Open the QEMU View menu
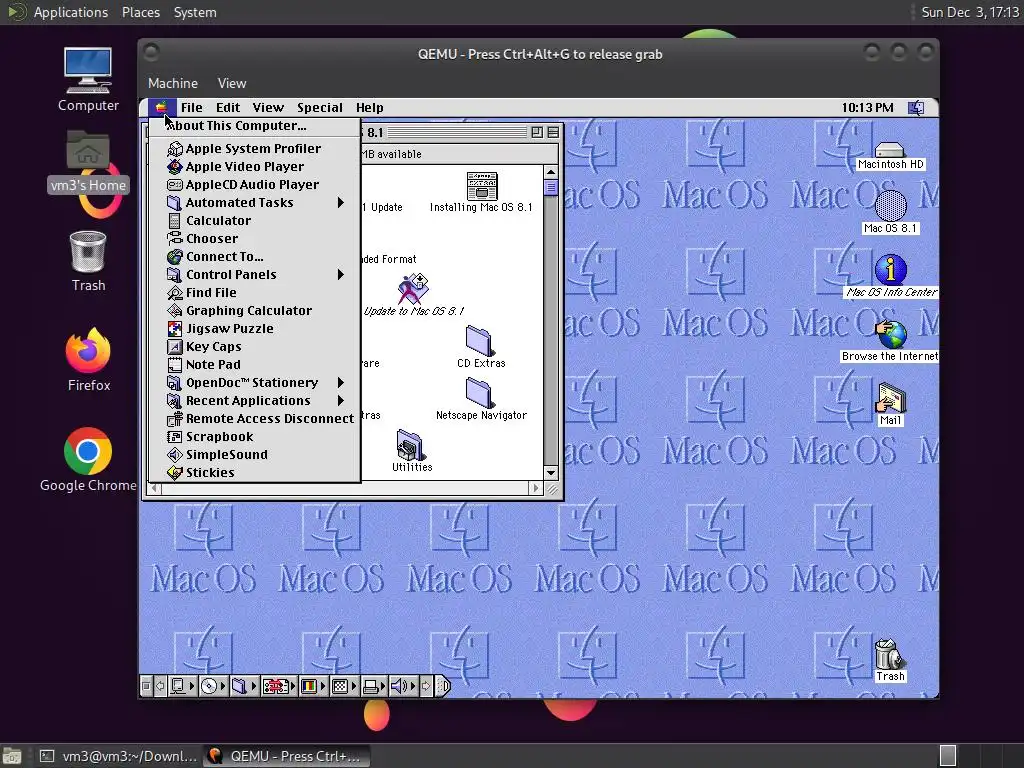 (232, 83)
